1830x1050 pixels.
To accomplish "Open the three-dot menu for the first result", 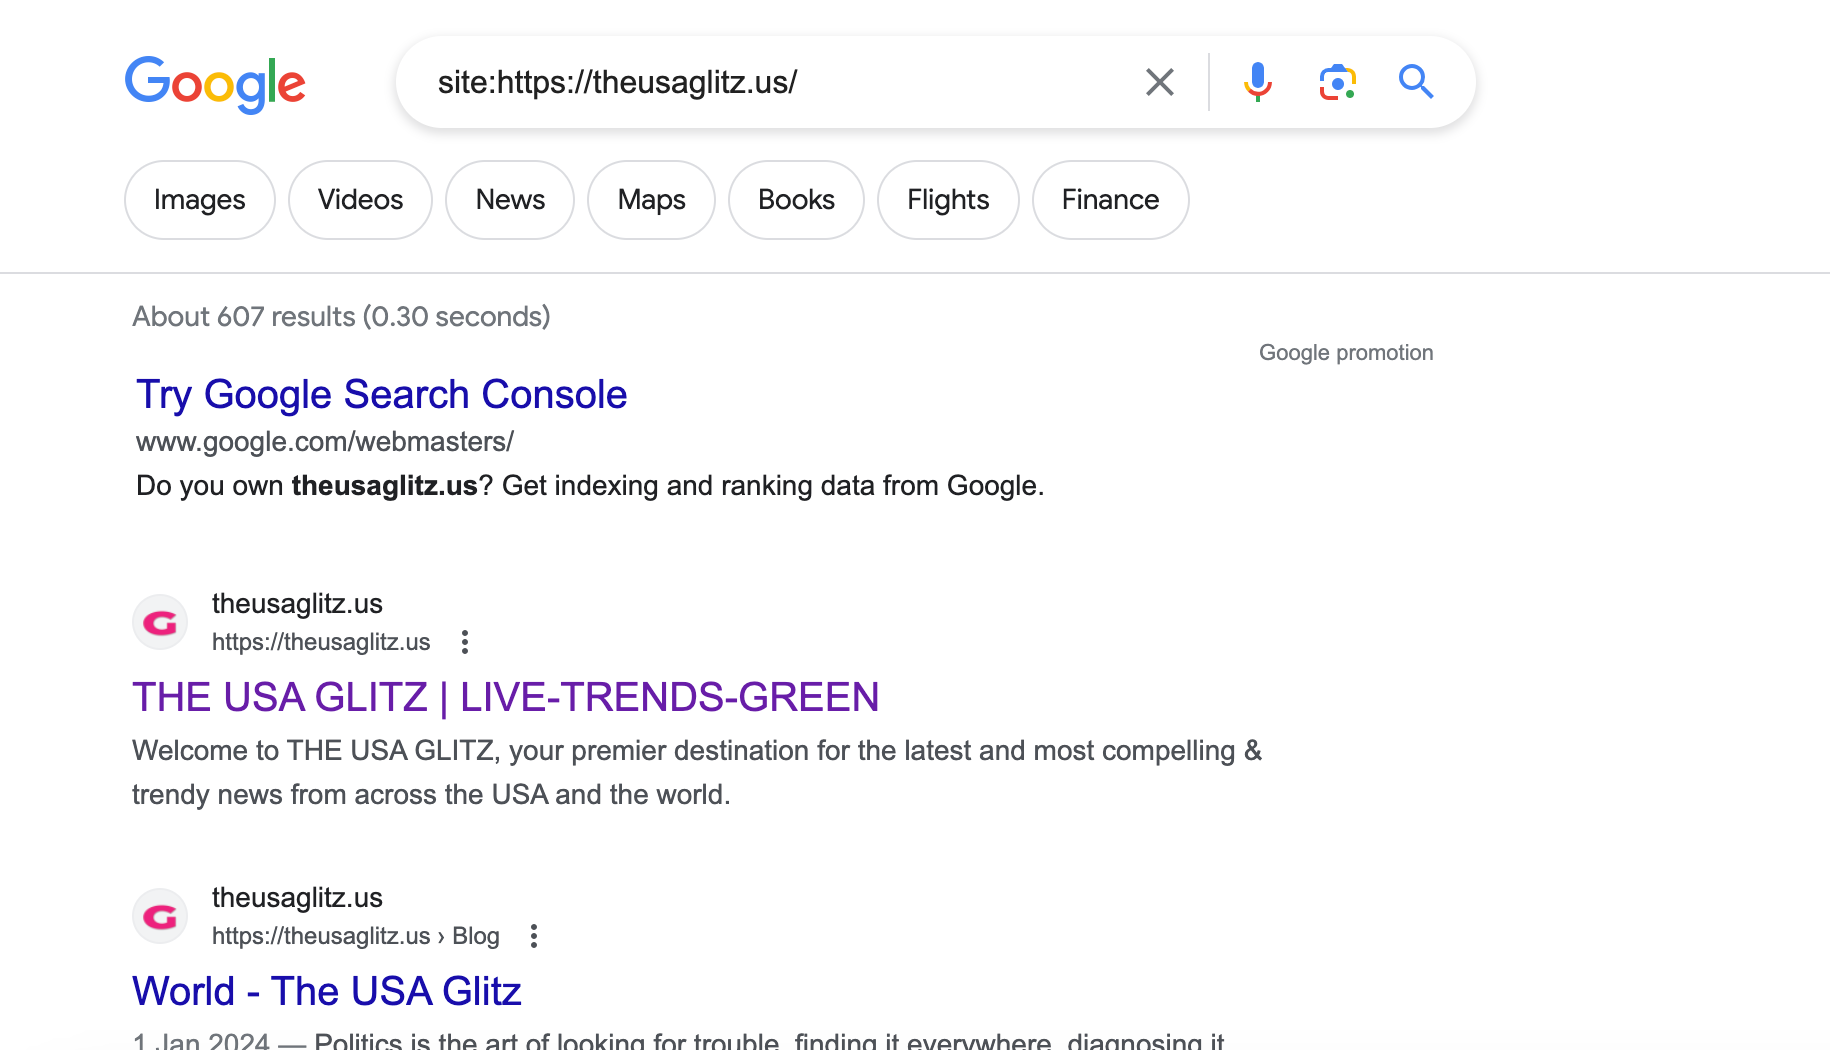I will [464, 643].
